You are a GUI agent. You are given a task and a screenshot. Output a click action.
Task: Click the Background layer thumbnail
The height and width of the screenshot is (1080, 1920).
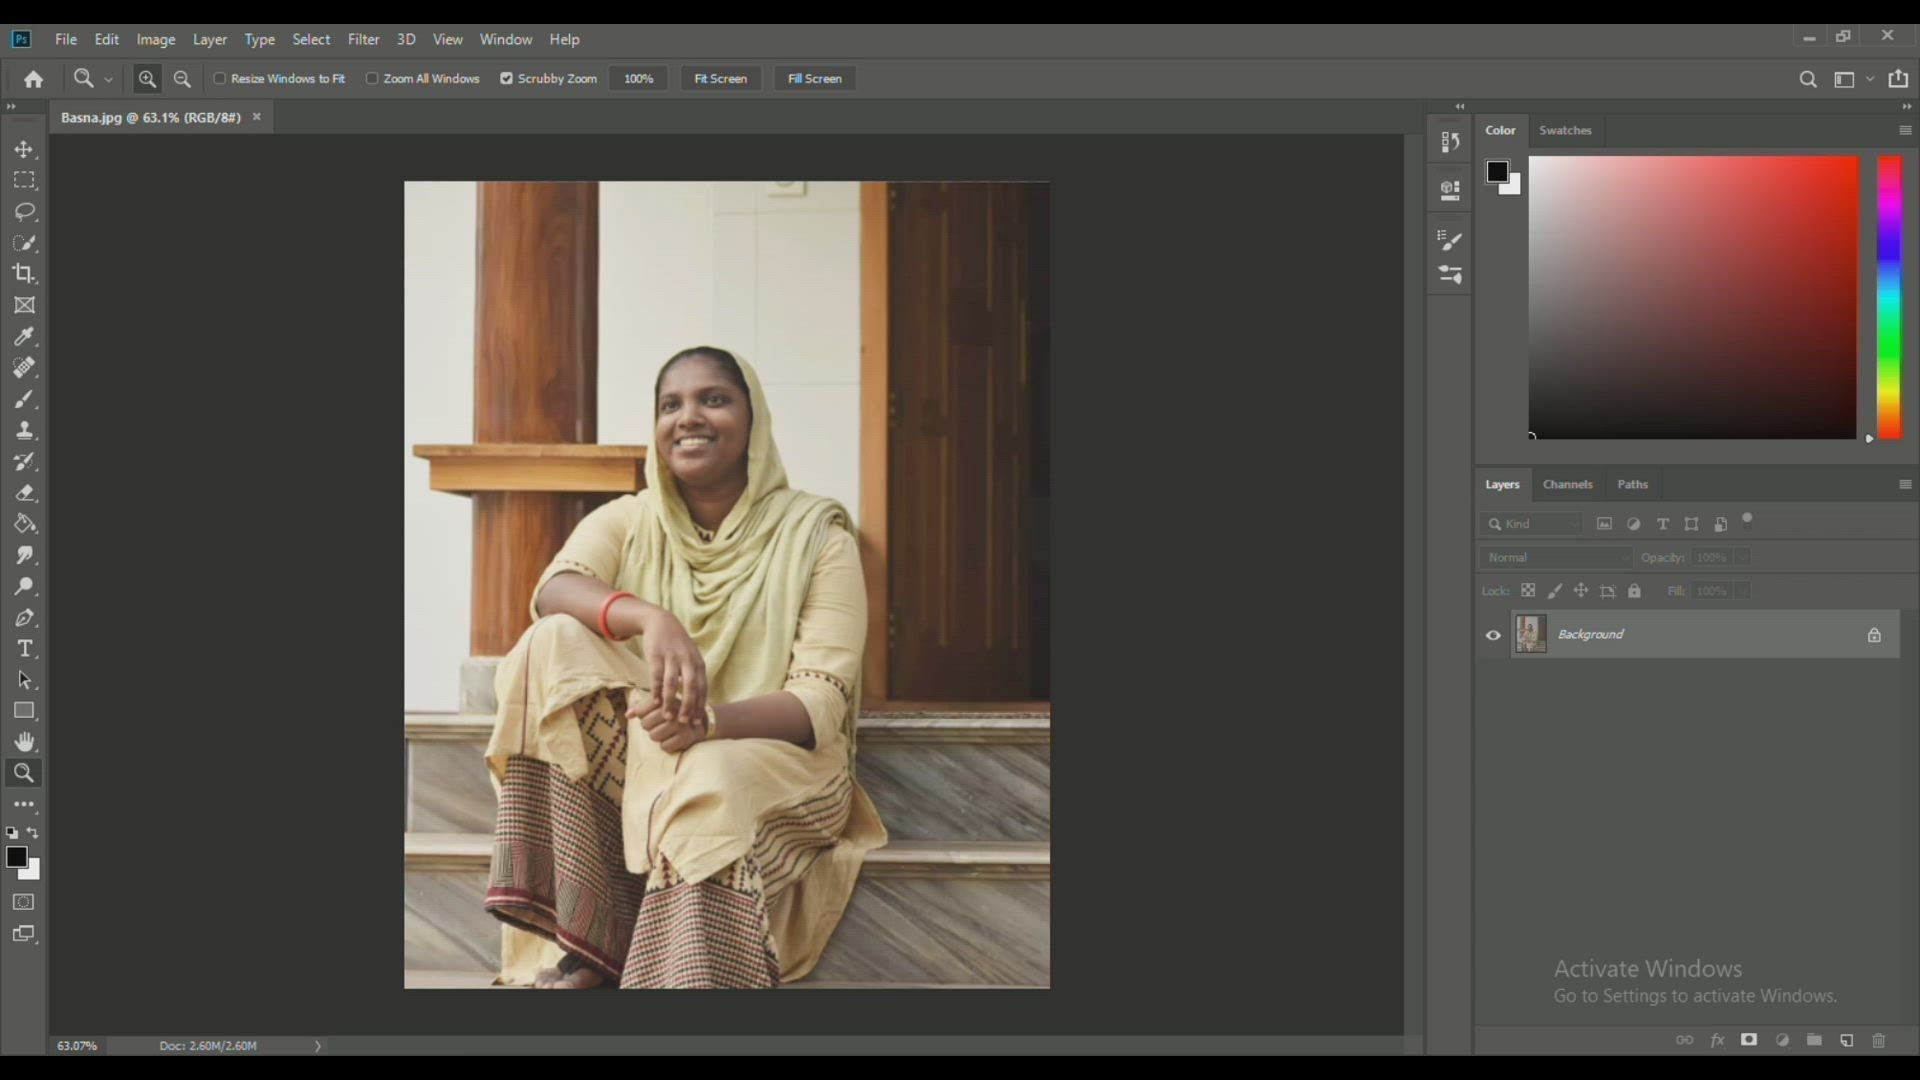pos(1531,634)
